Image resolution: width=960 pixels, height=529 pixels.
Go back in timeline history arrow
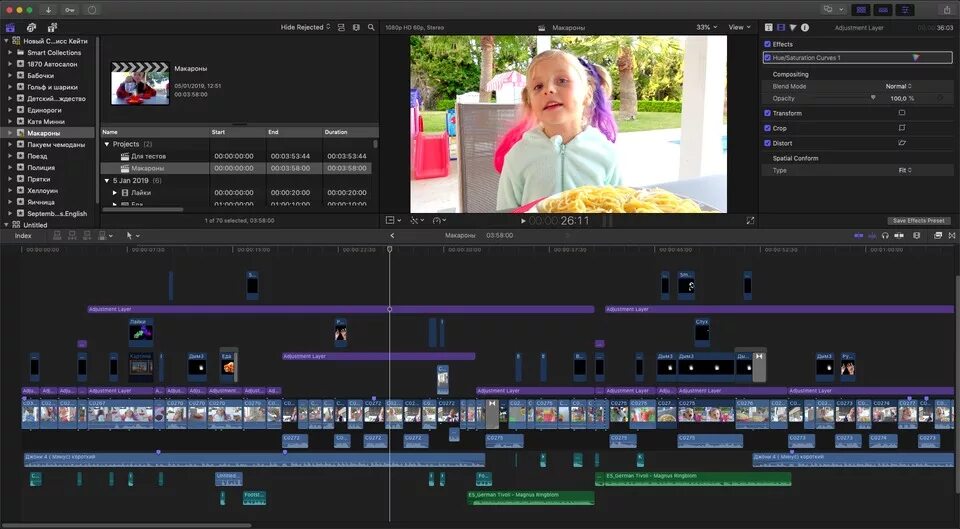pos(392,236)
